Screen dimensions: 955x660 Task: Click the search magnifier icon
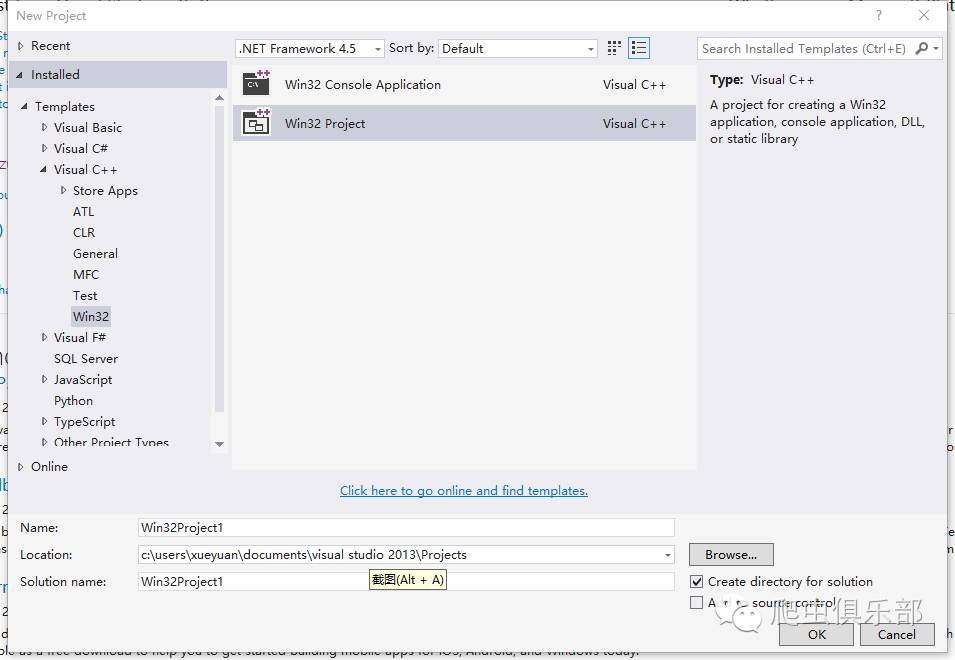point(922,48)
